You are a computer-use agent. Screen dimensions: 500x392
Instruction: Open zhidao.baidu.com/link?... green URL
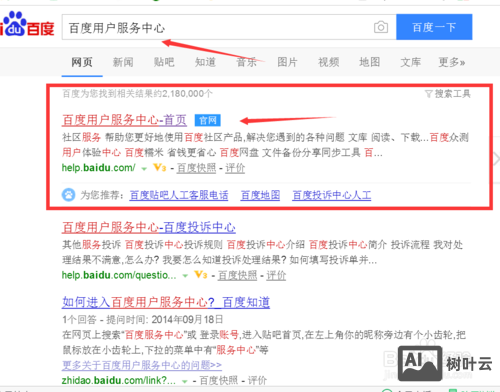click(x=119, y=380)
